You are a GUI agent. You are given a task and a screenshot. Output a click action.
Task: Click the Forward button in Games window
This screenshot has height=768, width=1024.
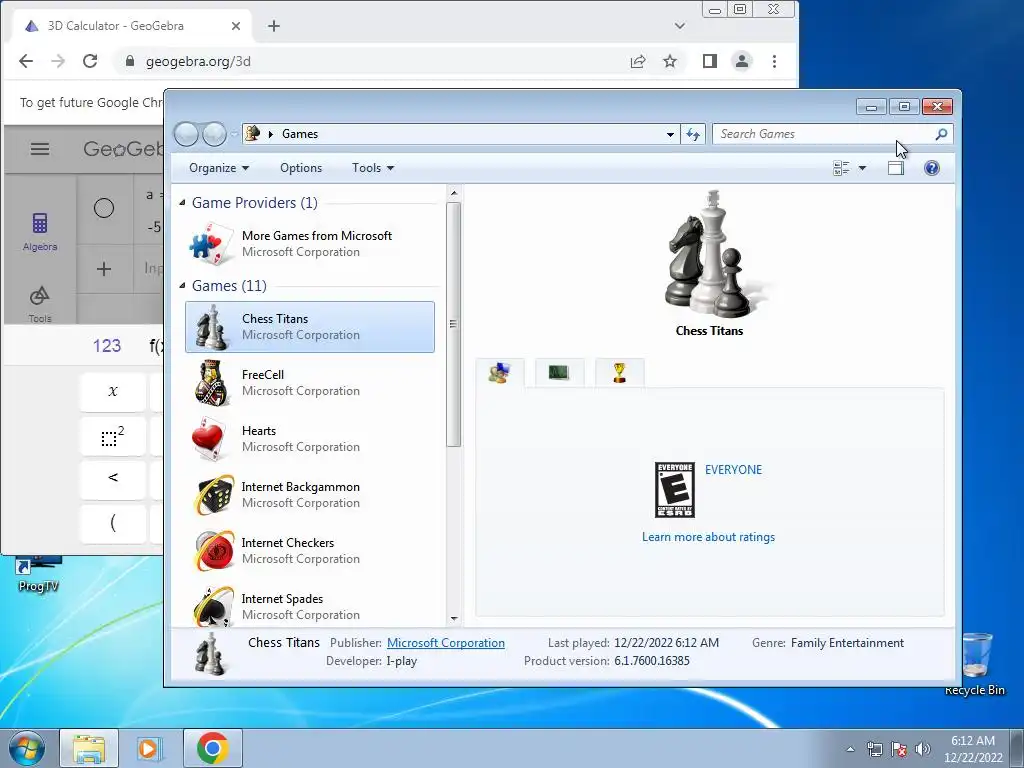pos(214,134)
